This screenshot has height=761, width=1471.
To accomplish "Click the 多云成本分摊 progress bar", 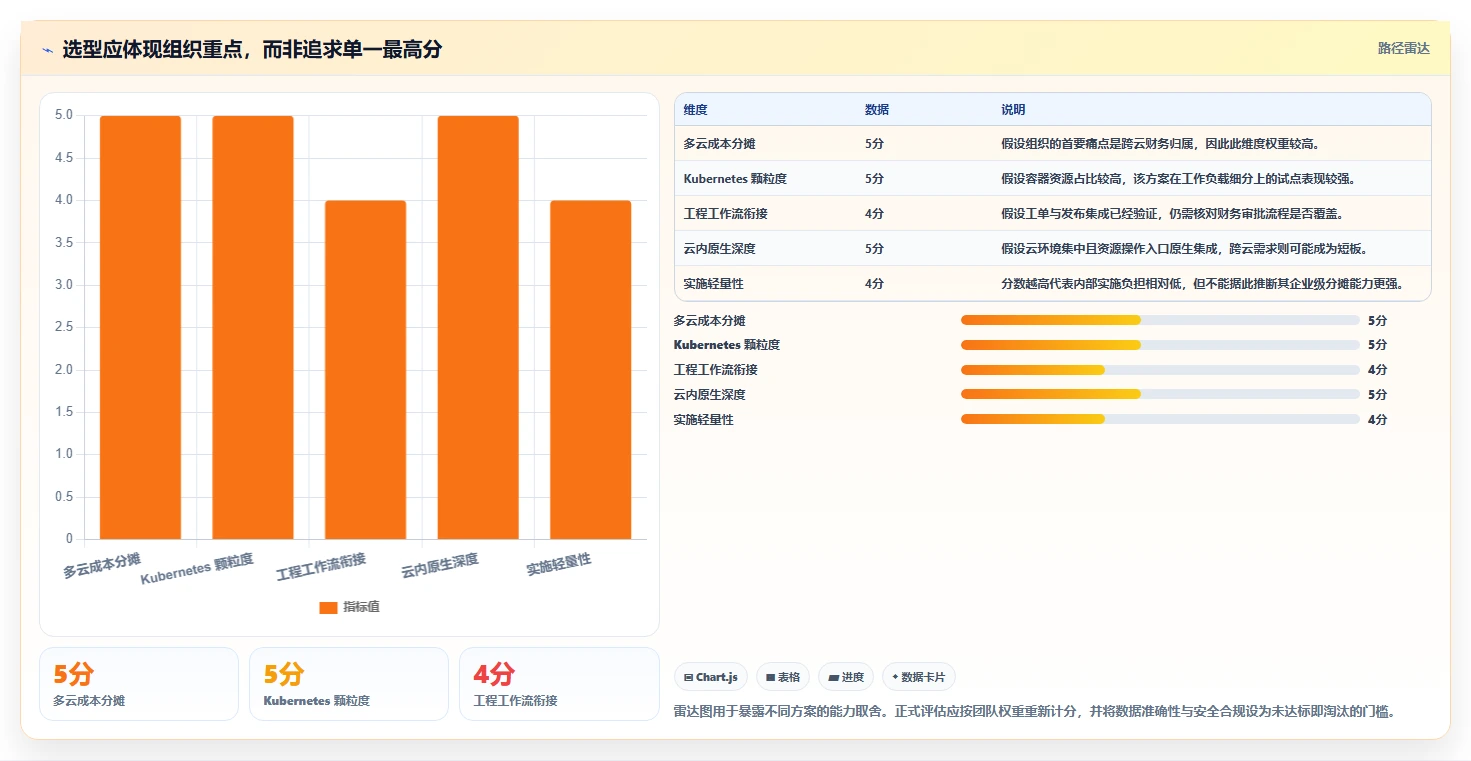I will pyautogui.click(x=1160, y=320).
